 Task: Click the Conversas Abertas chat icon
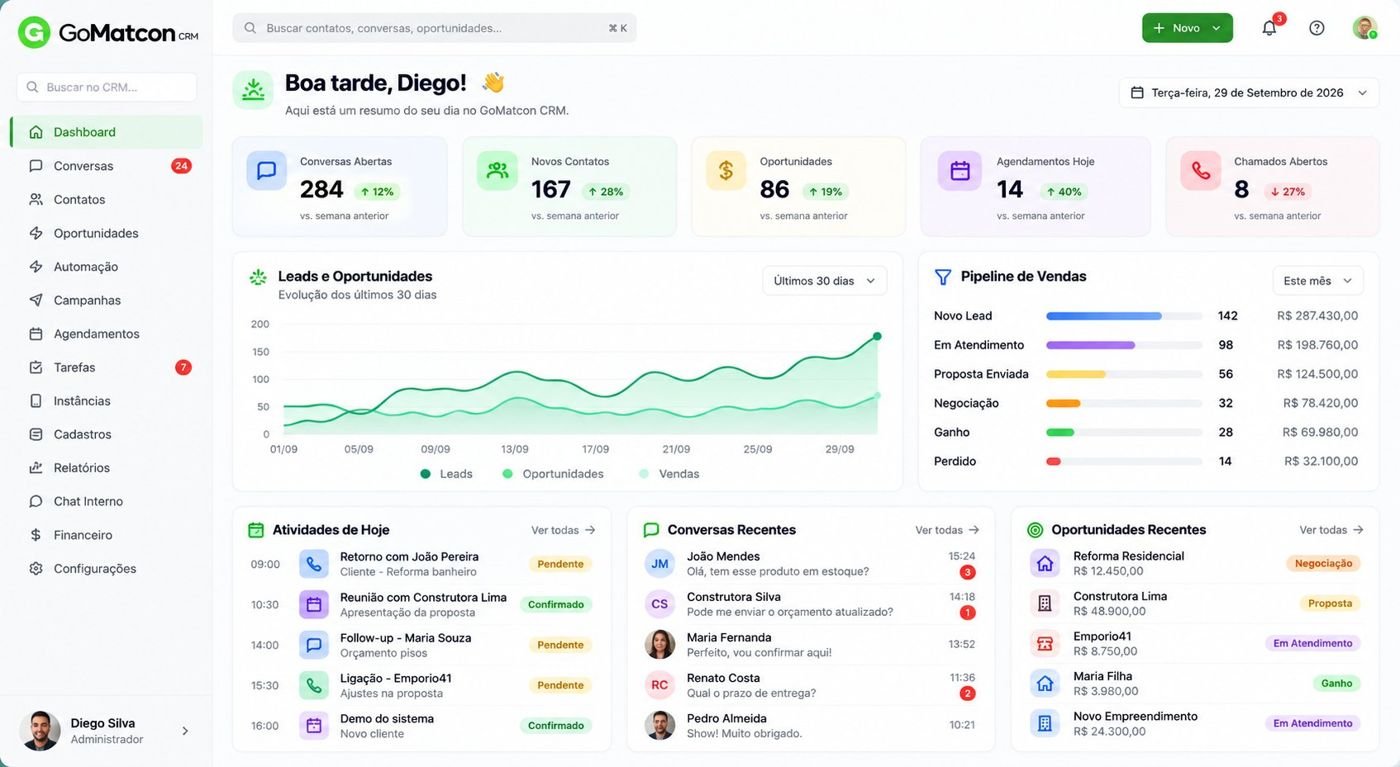267,171
